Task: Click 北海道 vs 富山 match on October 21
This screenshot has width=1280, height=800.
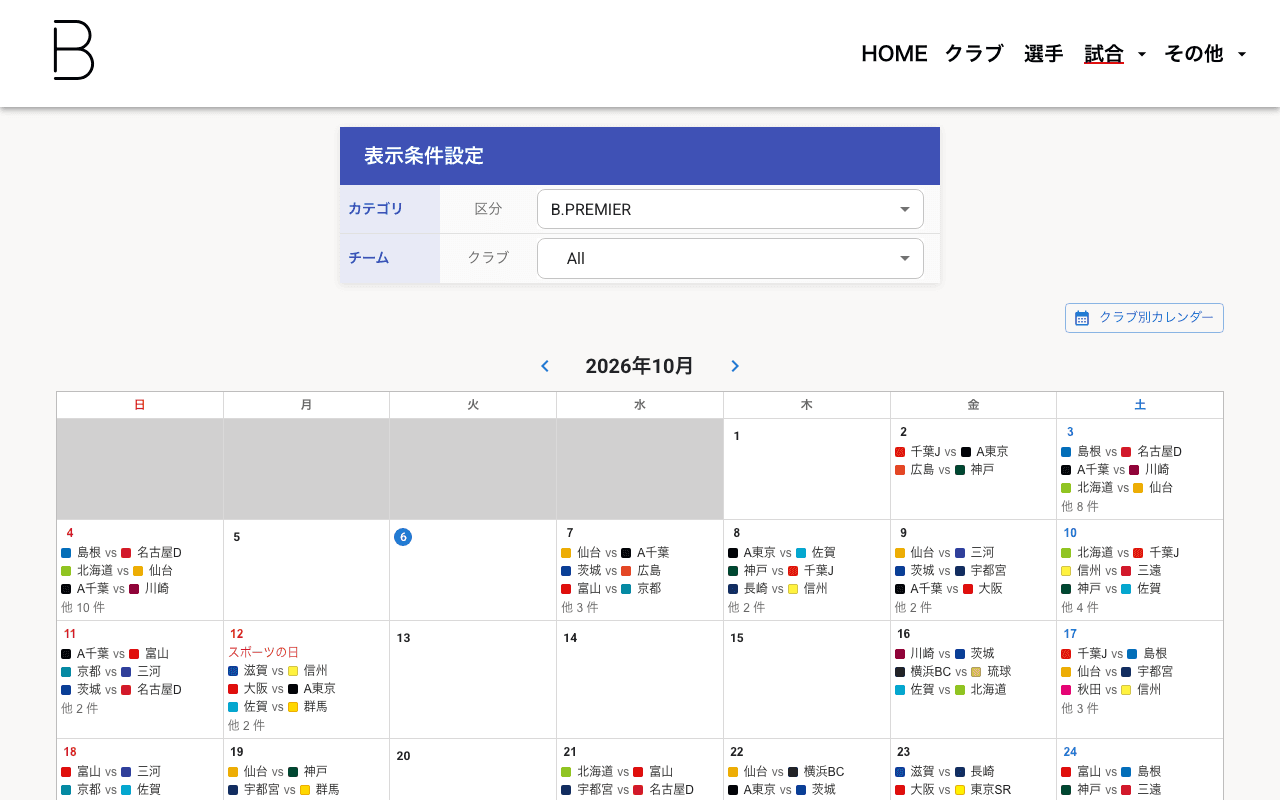Action: point(618,772)
